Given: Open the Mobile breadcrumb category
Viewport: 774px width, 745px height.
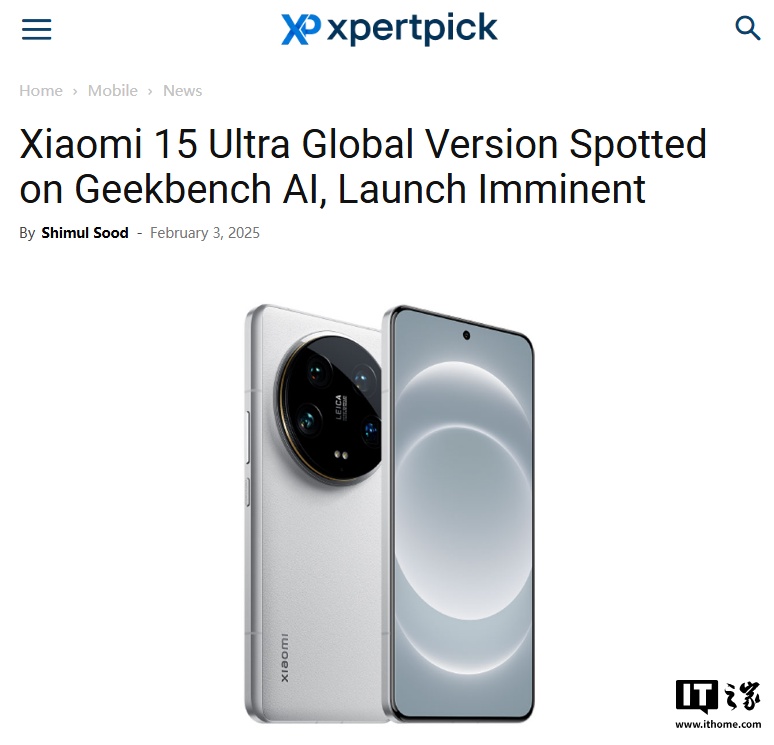Looking at the screenshot, I should 113,91.
